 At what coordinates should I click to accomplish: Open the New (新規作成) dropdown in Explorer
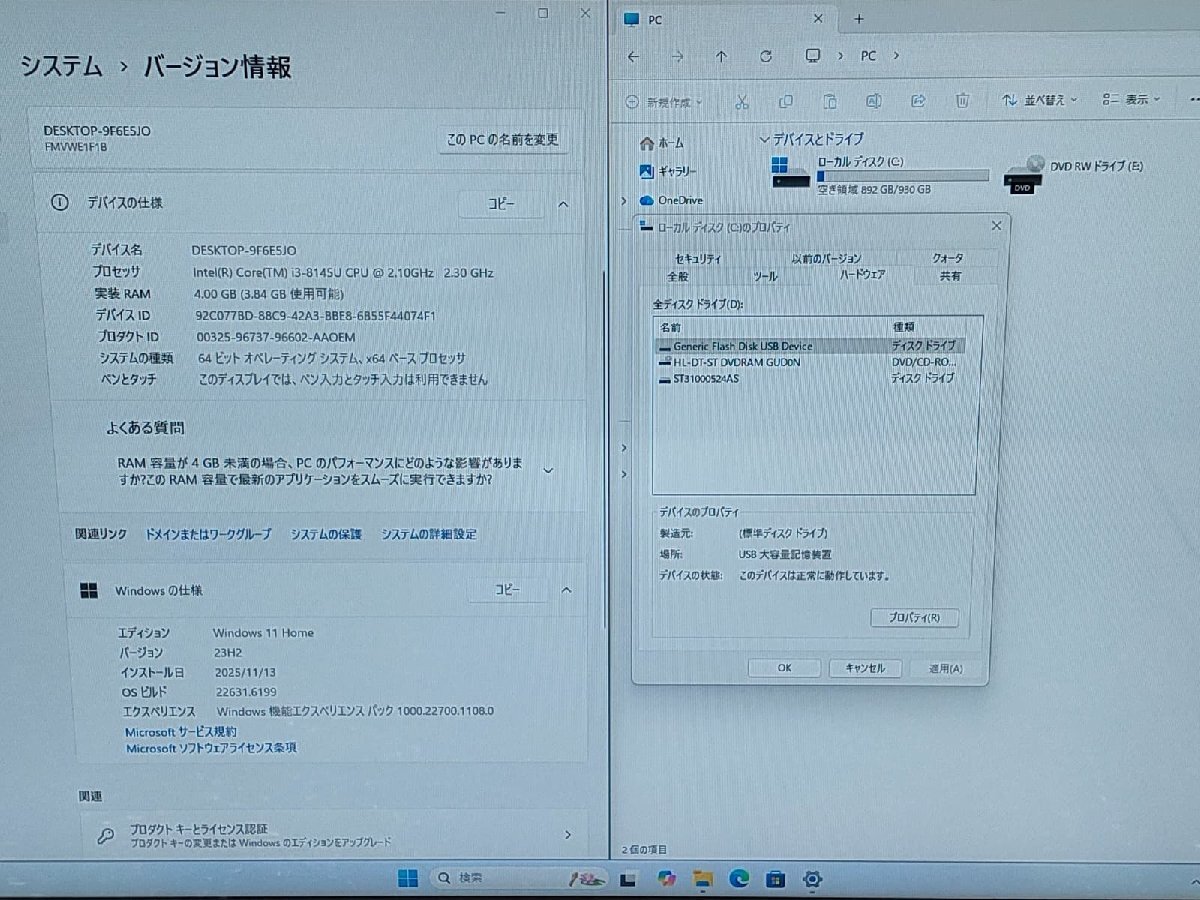[x=664, y=102]
